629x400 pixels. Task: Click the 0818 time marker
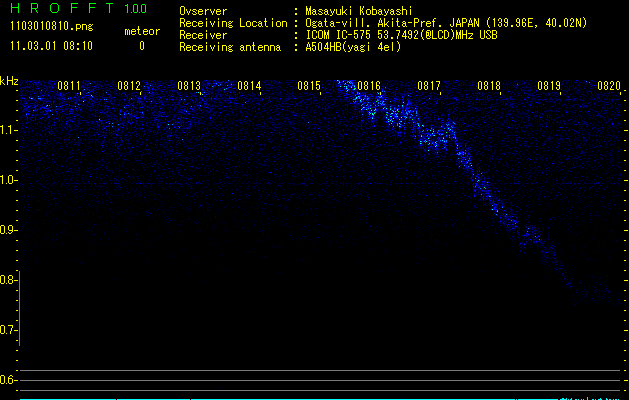pyautogui.click(x=489, y=86)
